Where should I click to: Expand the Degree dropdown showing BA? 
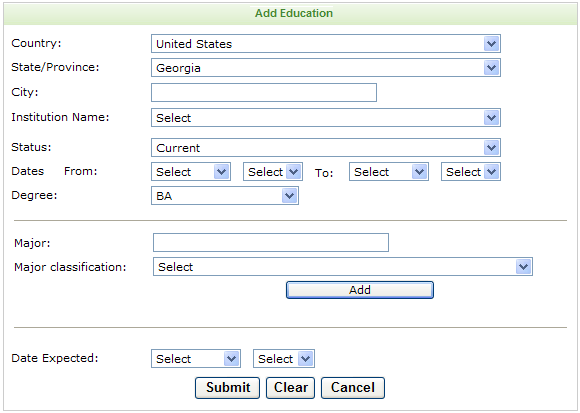click(225, 196)
